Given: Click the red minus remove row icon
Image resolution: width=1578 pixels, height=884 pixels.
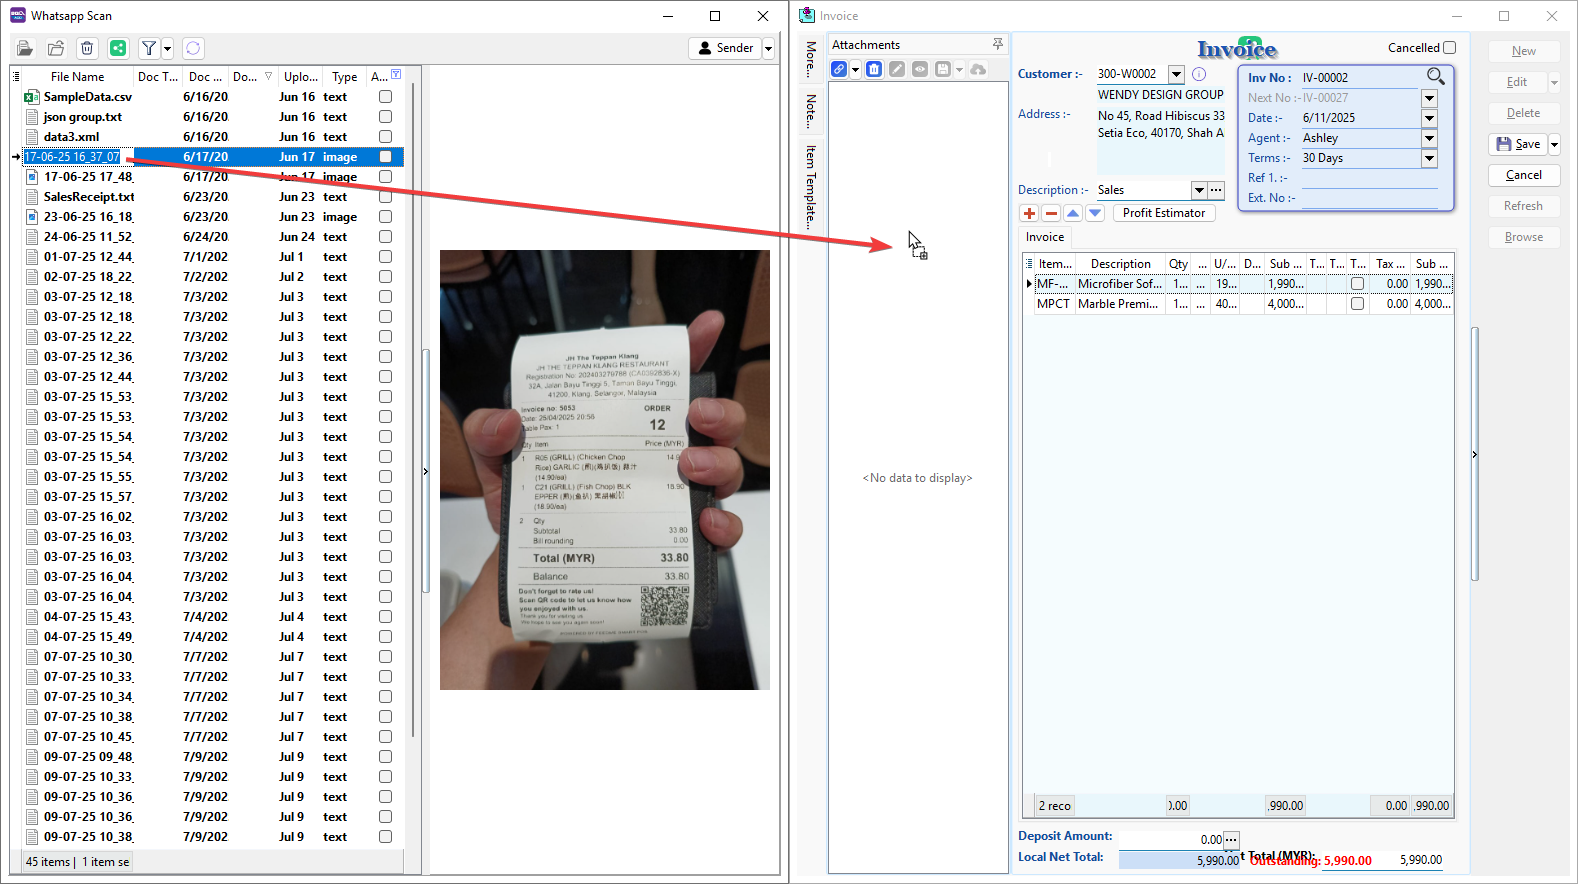Looking at the screenshot, I should coord(1051,213).
